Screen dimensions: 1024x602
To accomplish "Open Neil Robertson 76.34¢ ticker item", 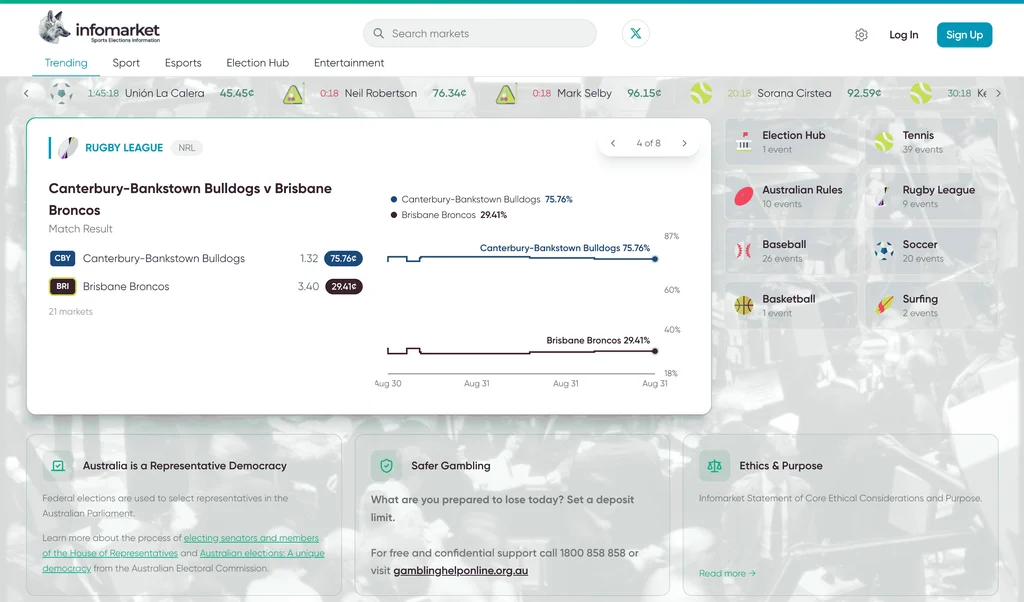I will 375,93.
